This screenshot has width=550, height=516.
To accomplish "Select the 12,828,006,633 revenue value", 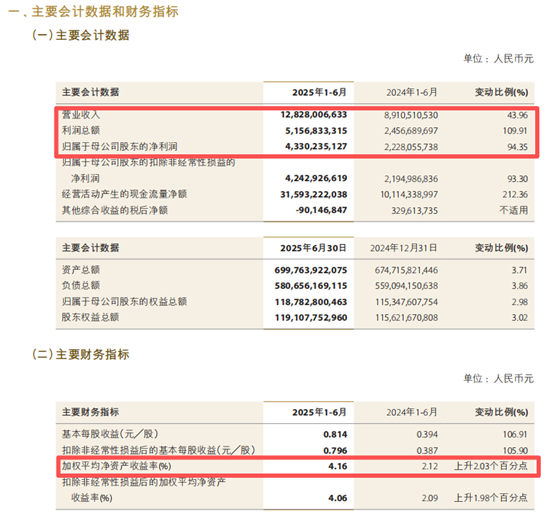I will coord(314,115).
